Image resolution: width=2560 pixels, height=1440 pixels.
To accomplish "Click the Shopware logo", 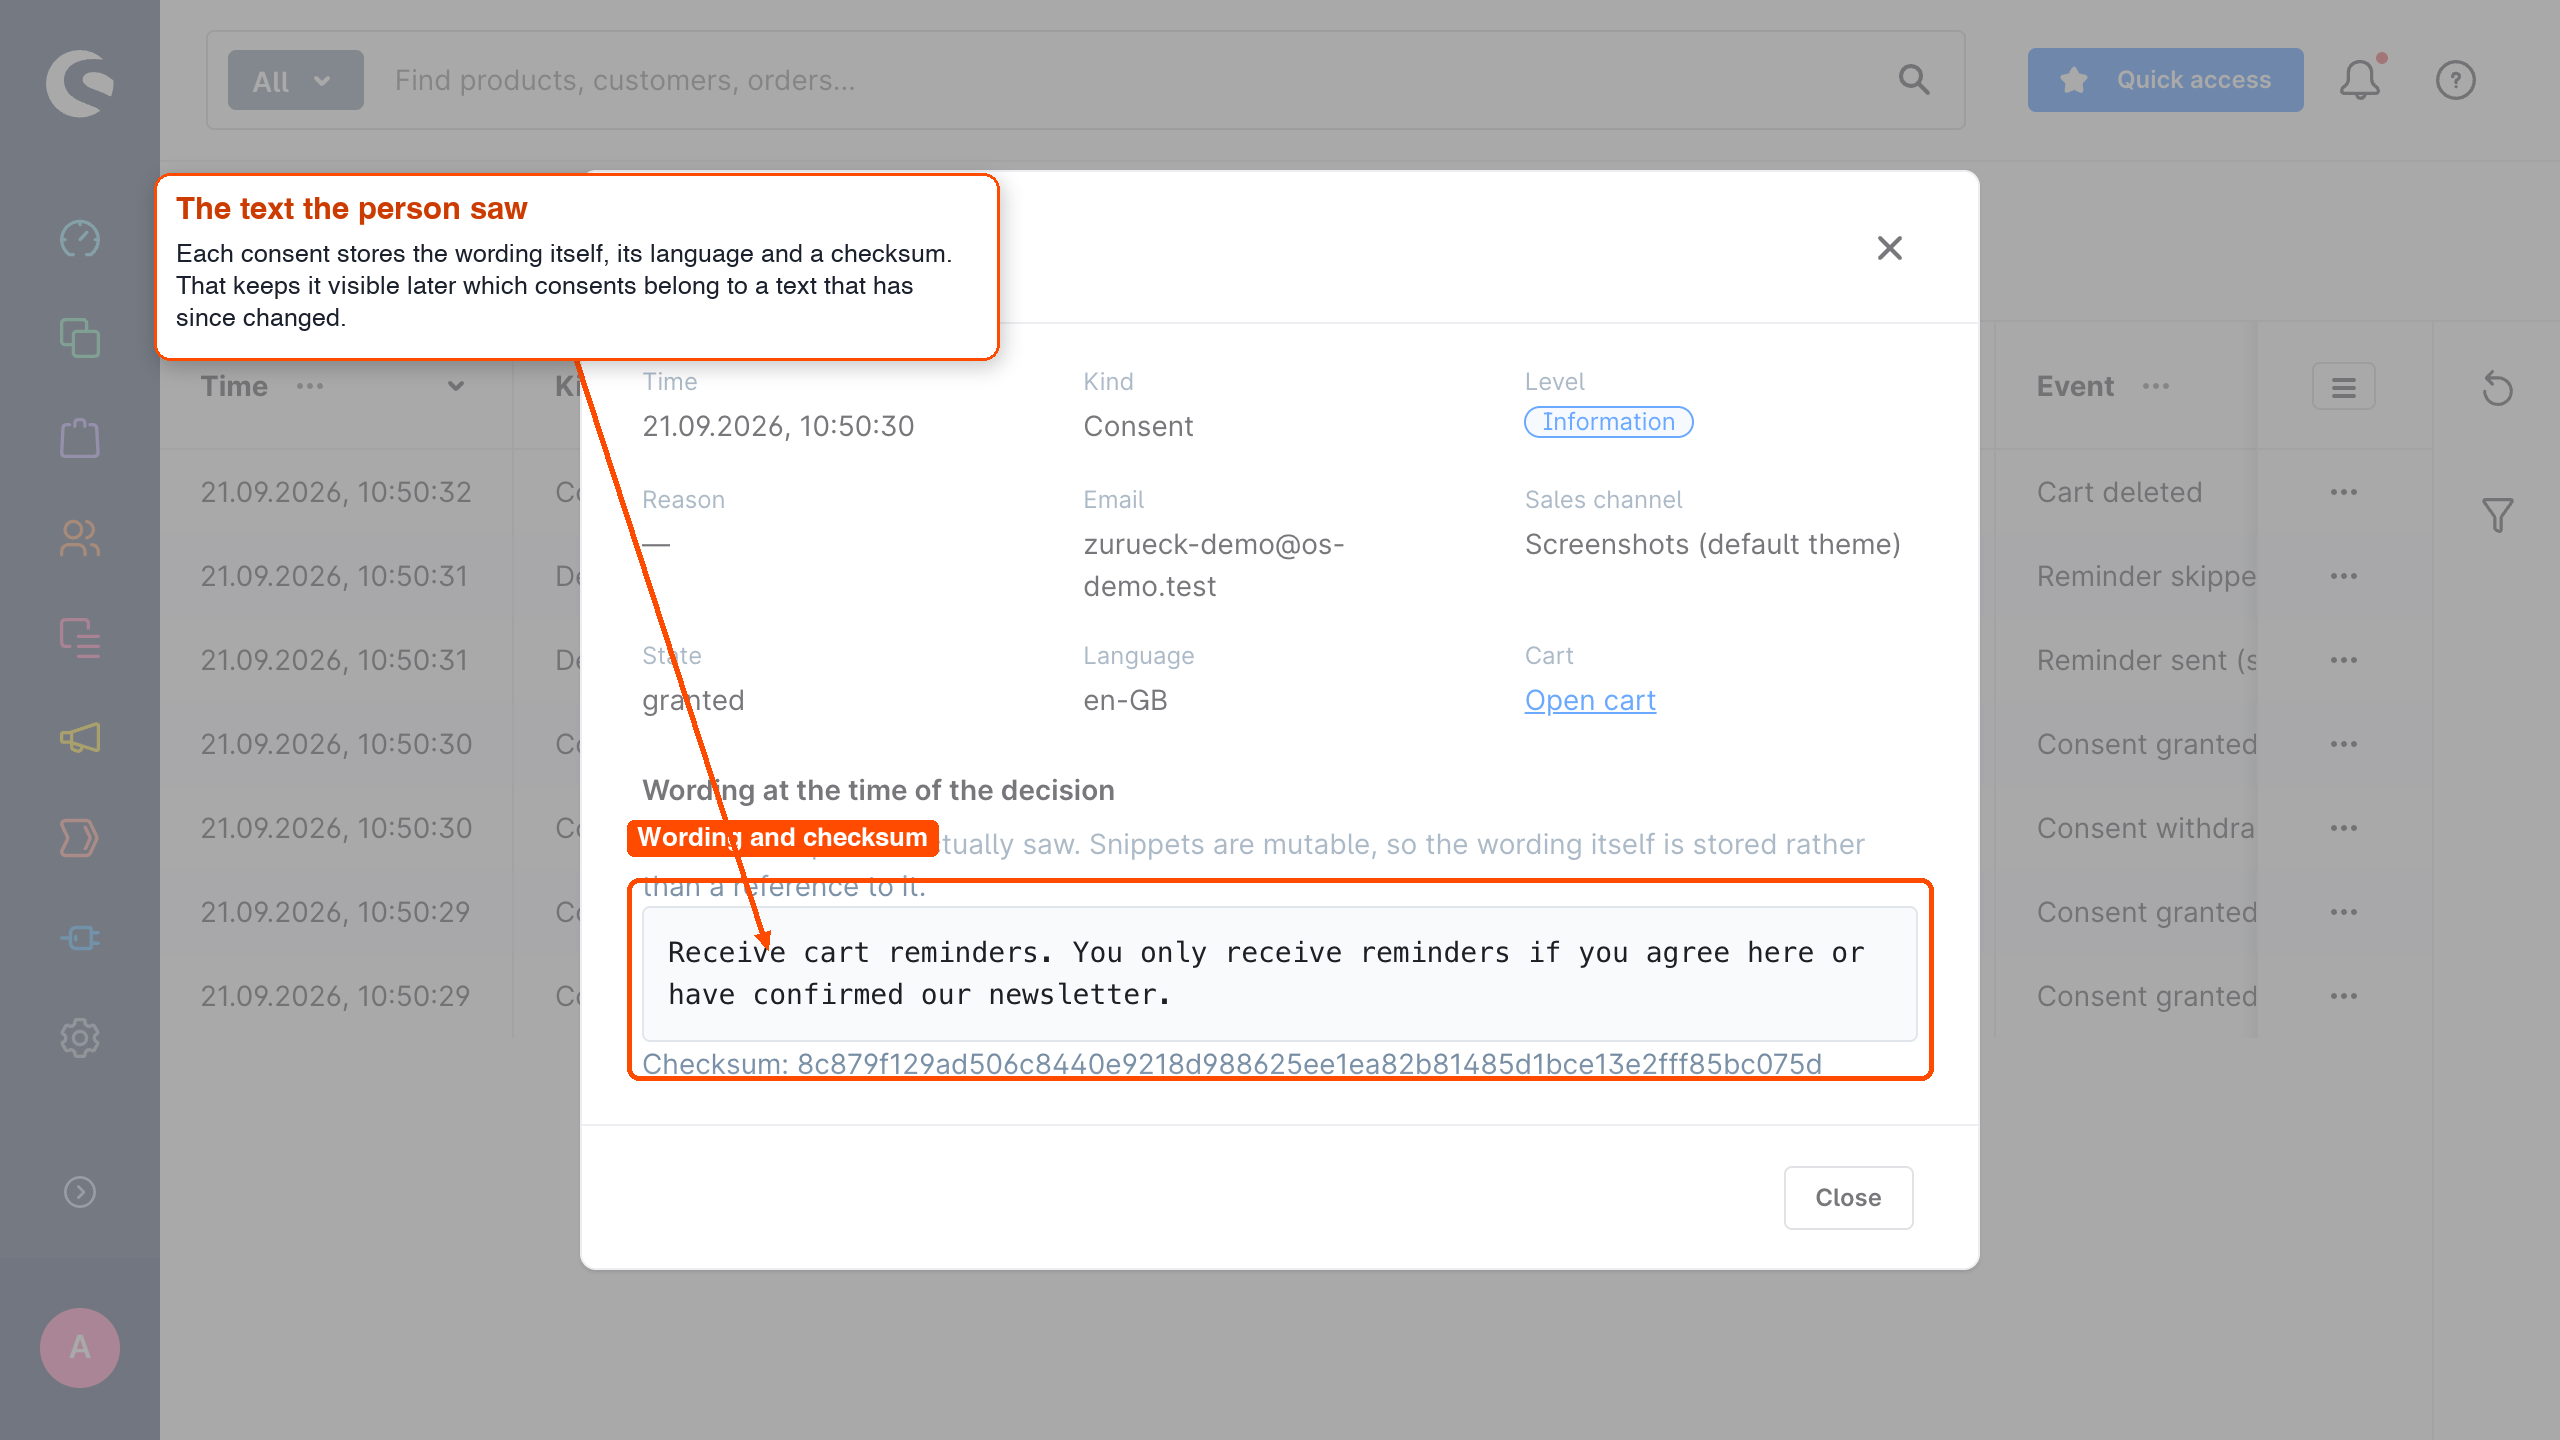I will click(x=80, y=83).
